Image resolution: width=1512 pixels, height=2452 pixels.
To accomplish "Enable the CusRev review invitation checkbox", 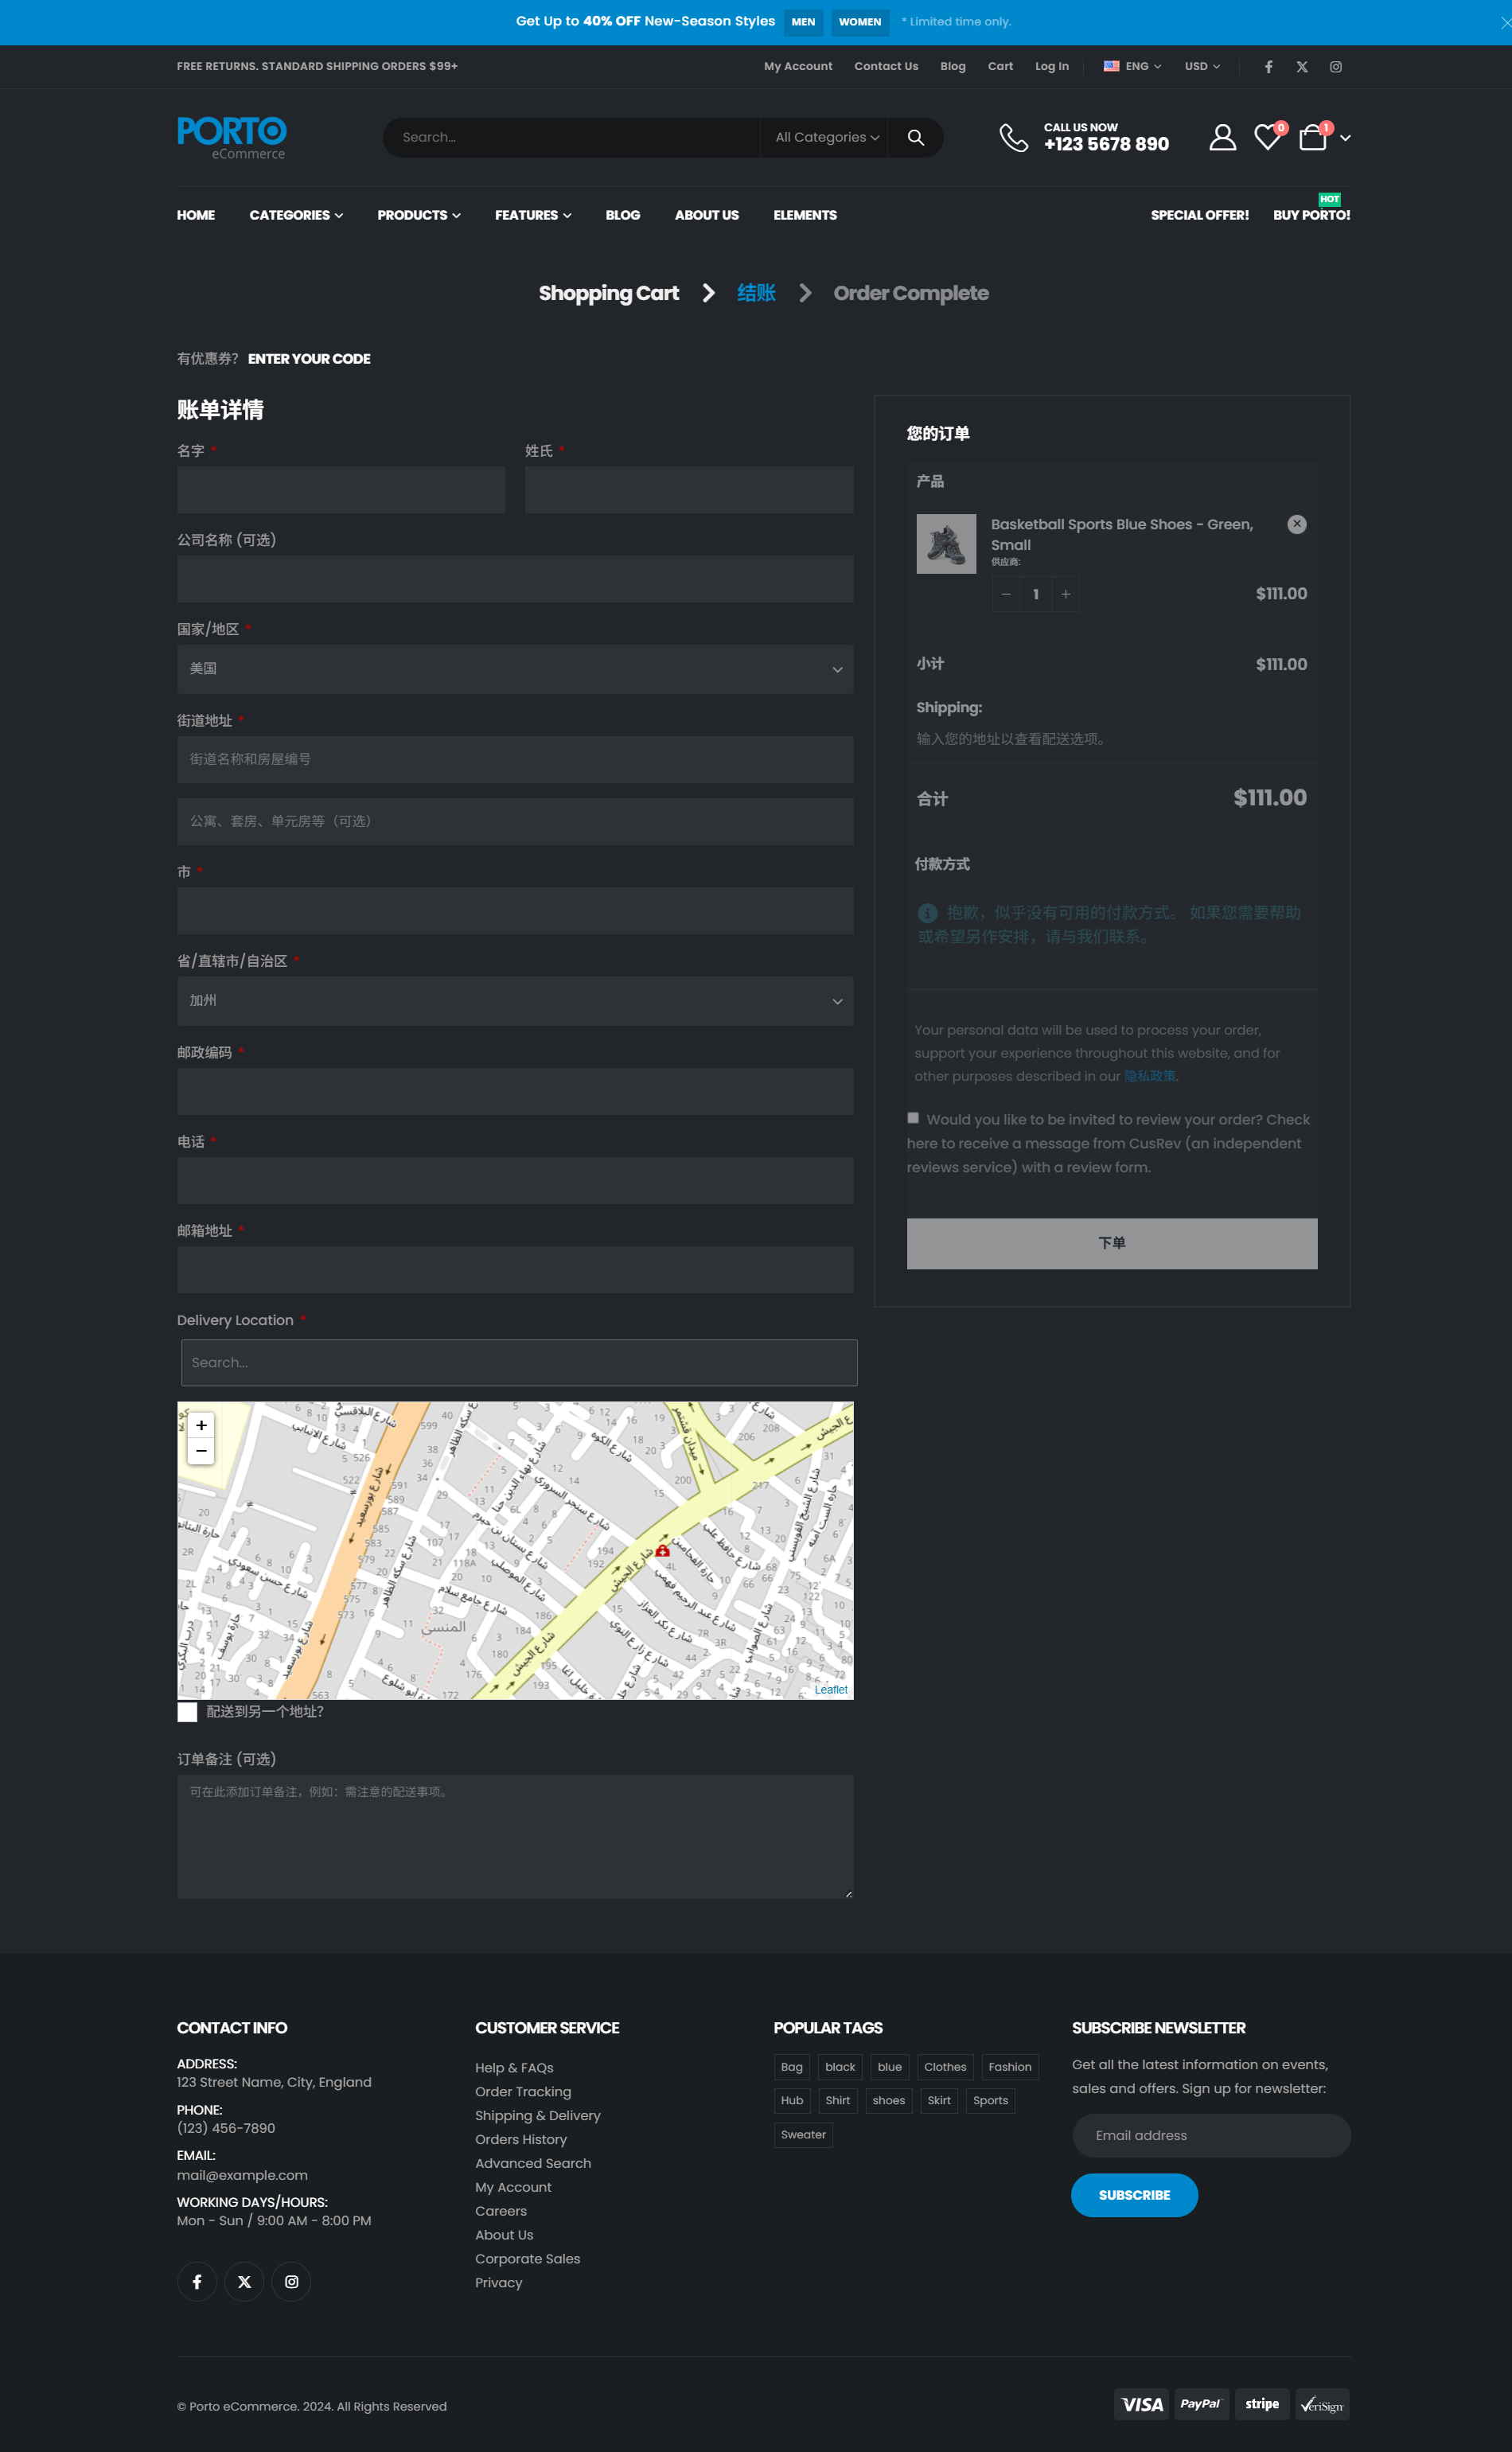I will click(x=913, y=1118).
